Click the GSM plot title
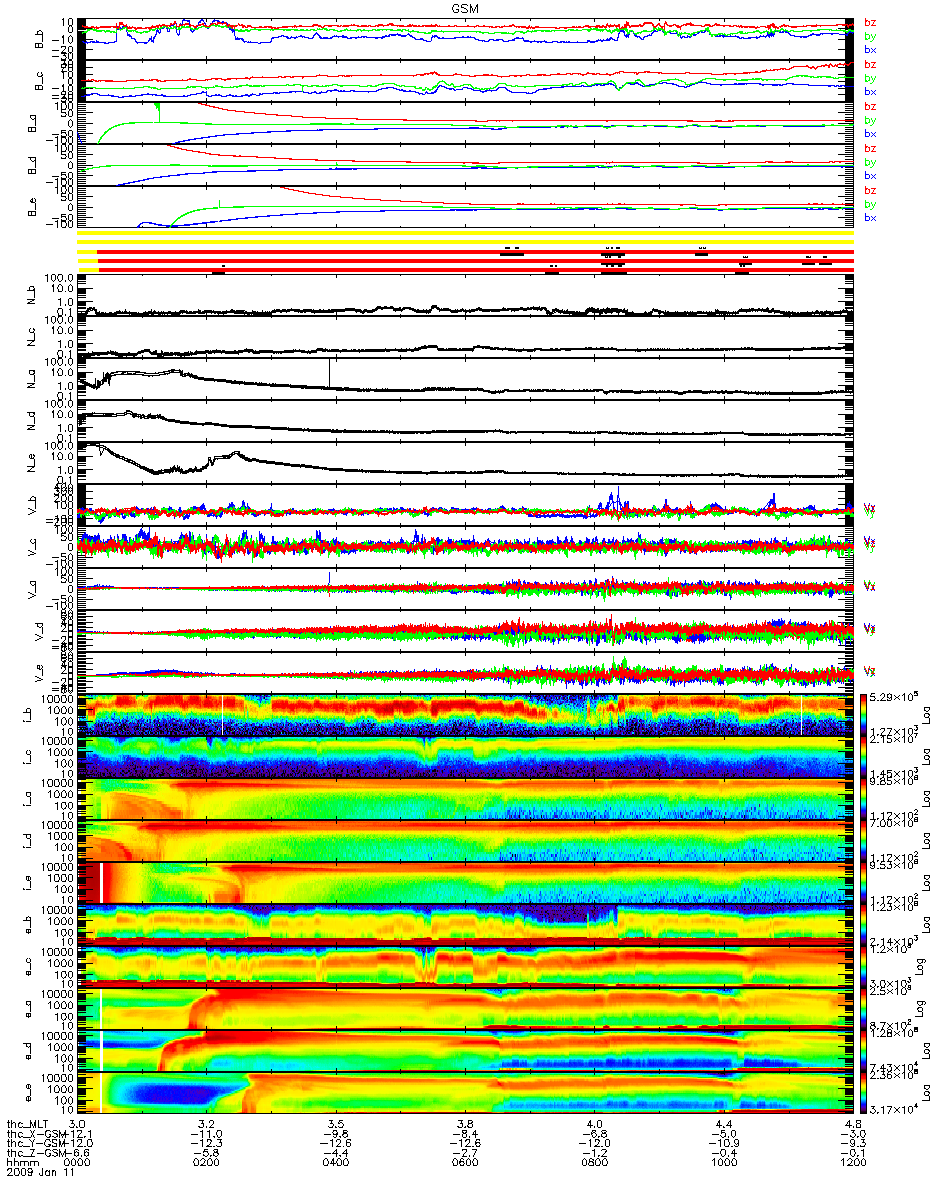 click(464, 8)
